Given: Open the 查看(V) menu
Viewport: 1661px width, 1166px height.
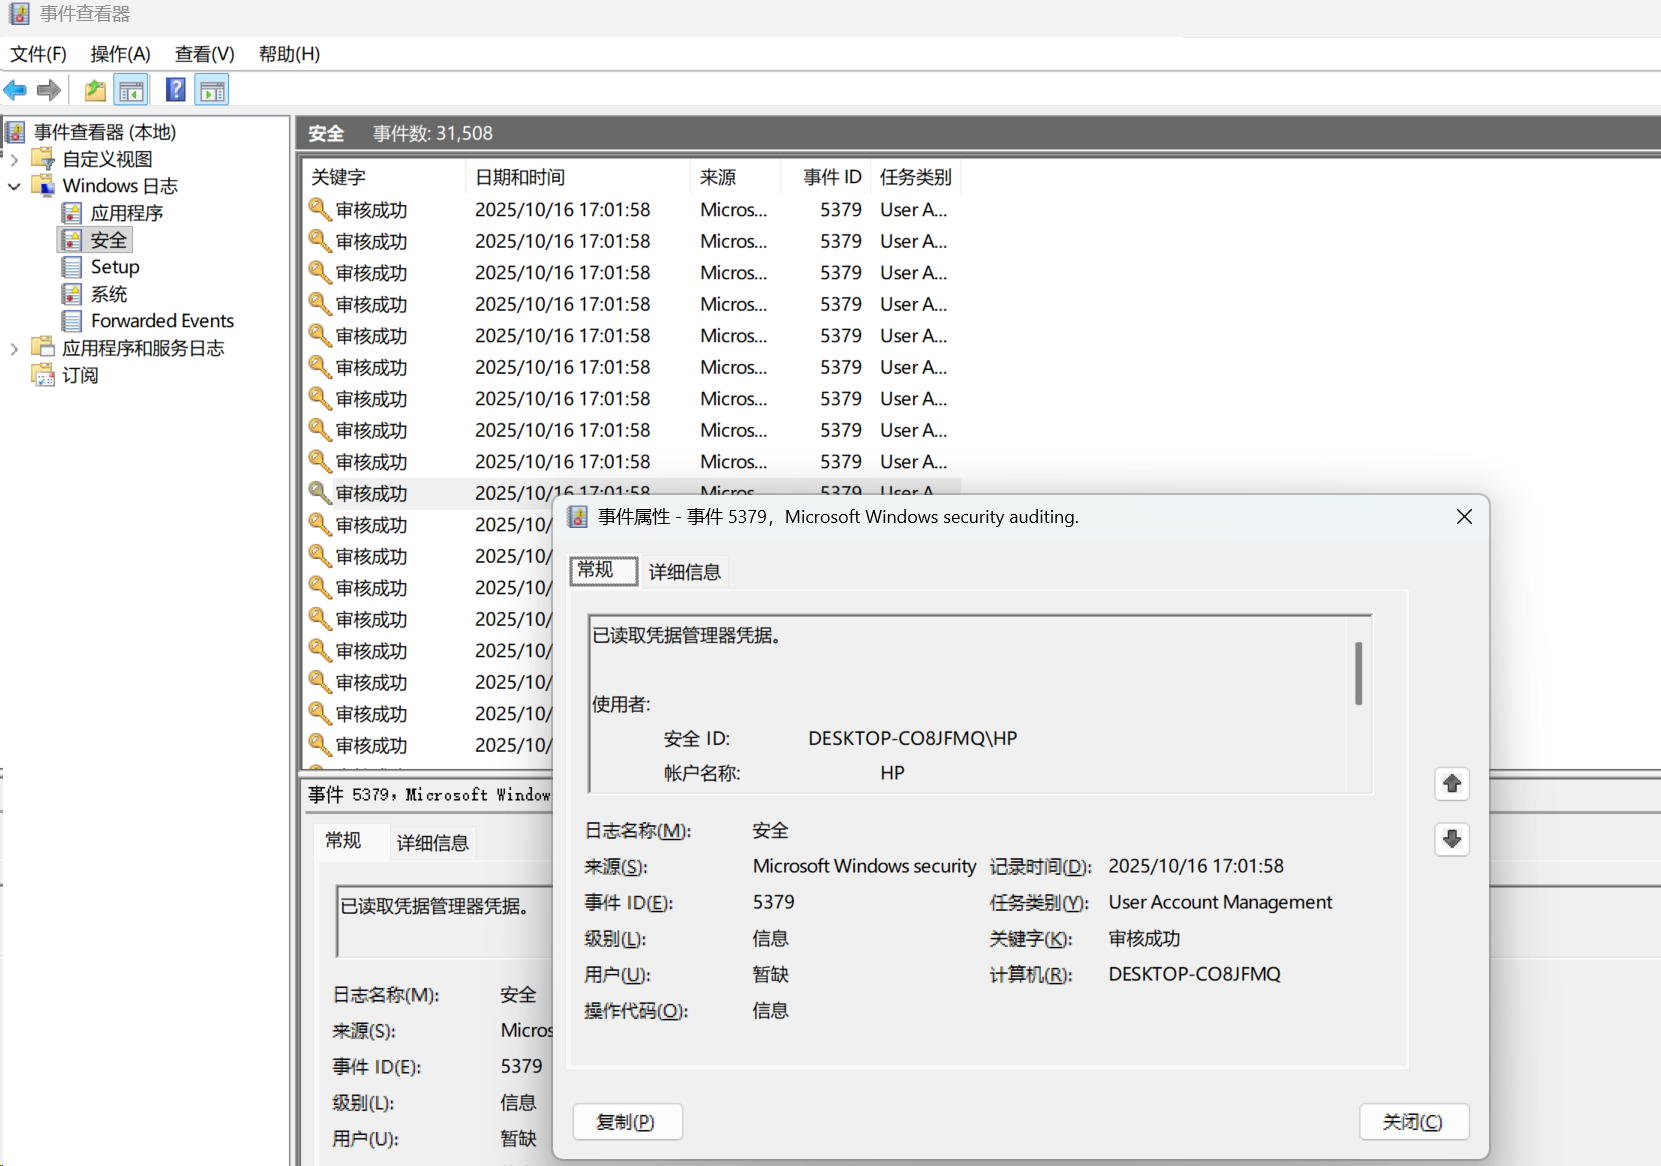Looking at the screenshot, I should pos(204,54).
